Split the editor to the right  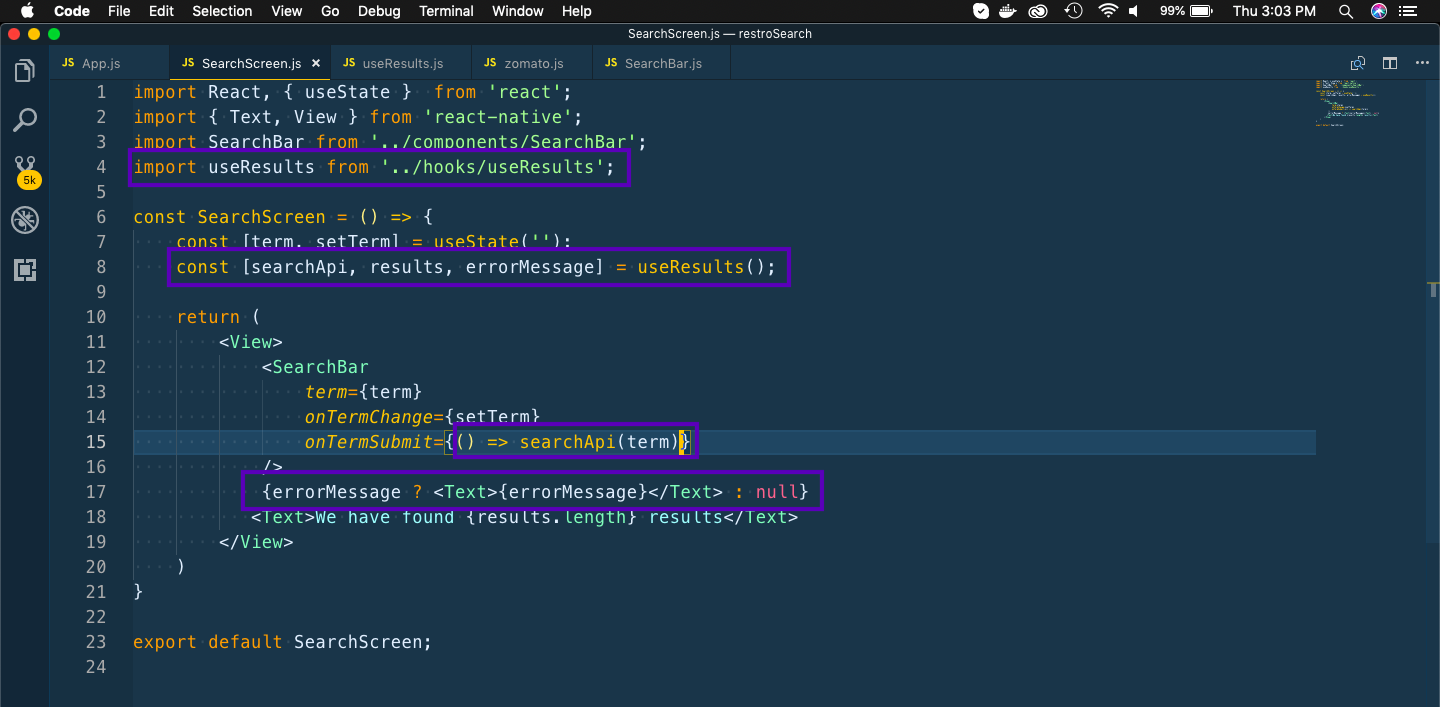click(1390, 63)
